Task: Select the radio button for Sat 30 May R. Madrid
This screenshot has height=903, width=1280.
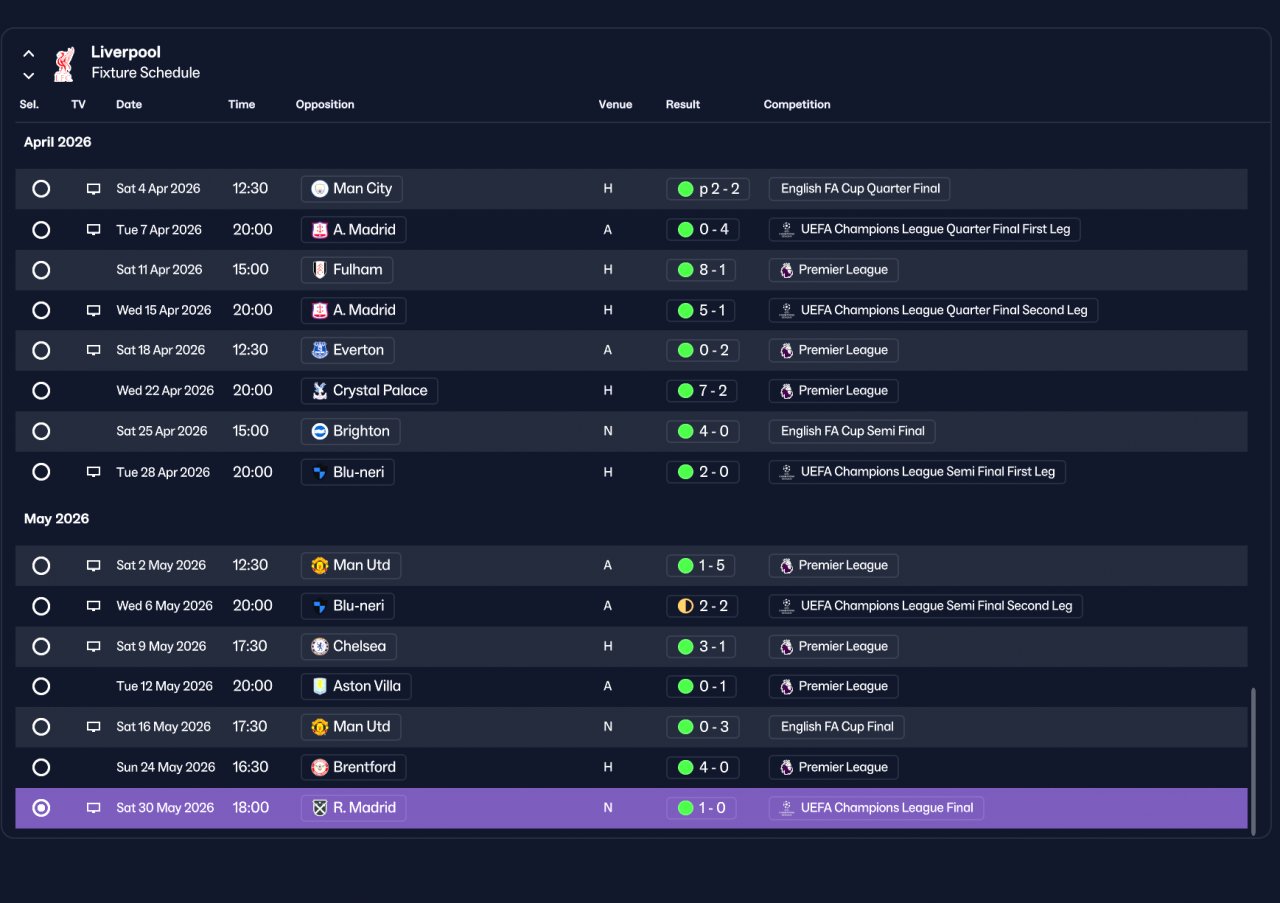Action: point(41,808)
